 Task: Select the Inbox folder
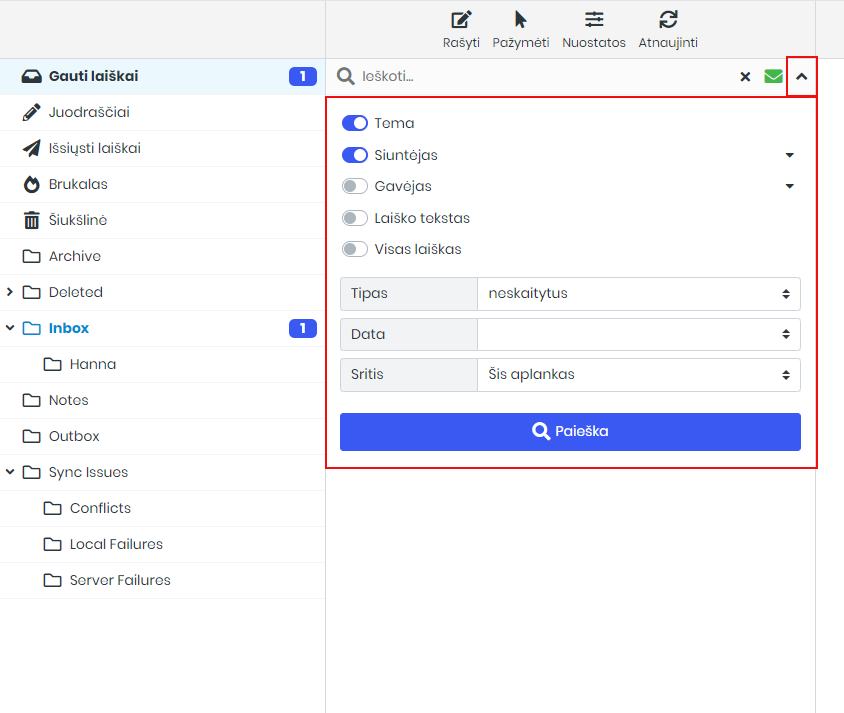161,329
